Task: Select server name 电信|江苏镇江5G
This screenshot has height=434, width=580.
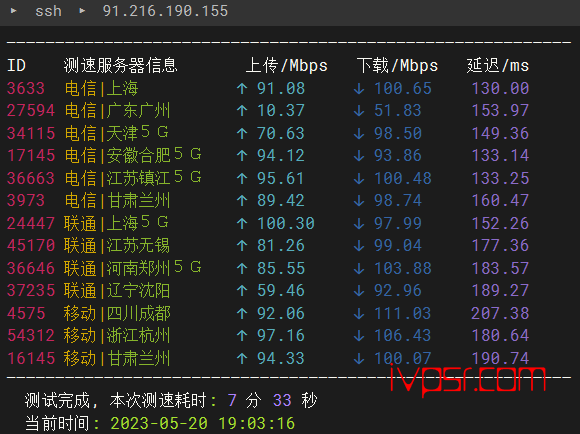Action: click(x=133, y=178)
